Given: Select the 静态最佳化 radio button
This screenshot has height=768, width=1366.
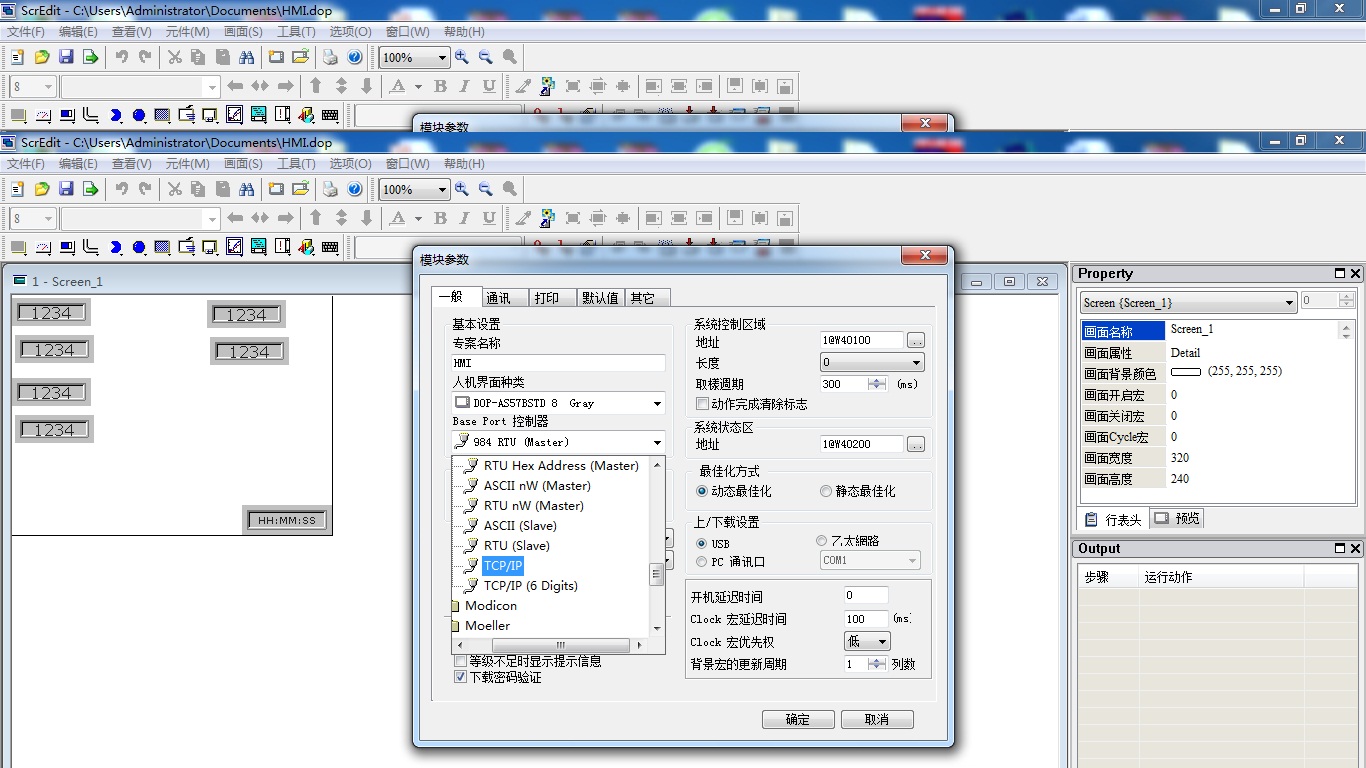Looking at the screenshot, I should [826, 491].
